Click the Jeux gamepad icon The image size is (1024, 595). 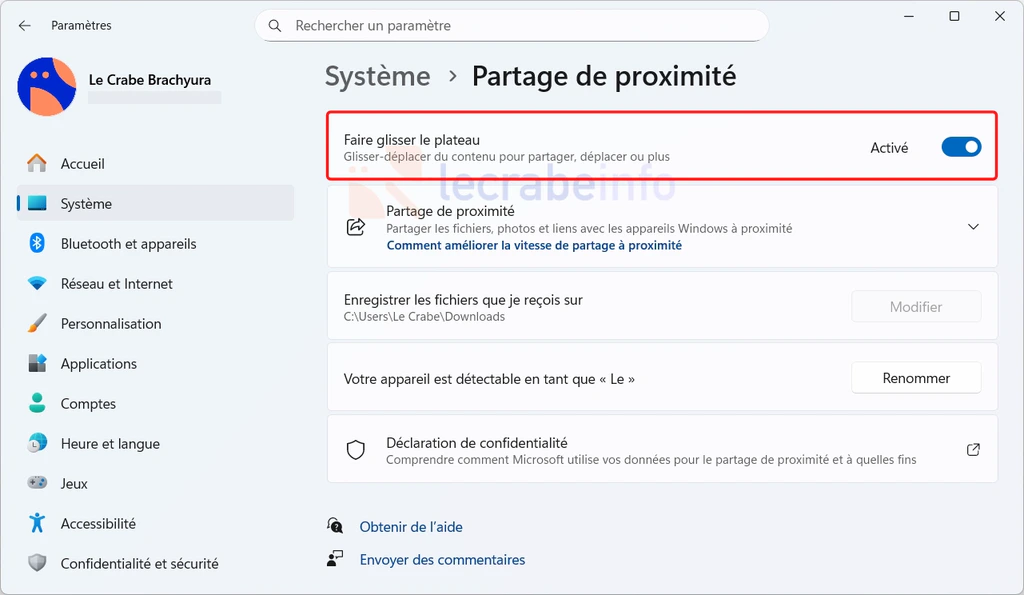pos(37,484)
